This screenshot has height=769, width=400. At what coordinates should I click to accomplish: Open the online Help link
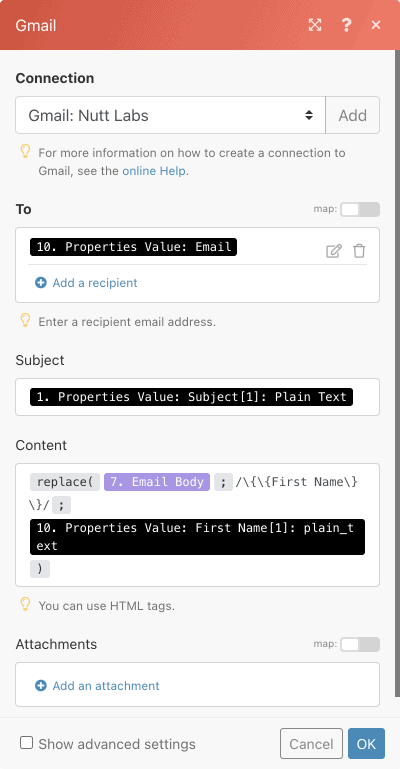154,171
